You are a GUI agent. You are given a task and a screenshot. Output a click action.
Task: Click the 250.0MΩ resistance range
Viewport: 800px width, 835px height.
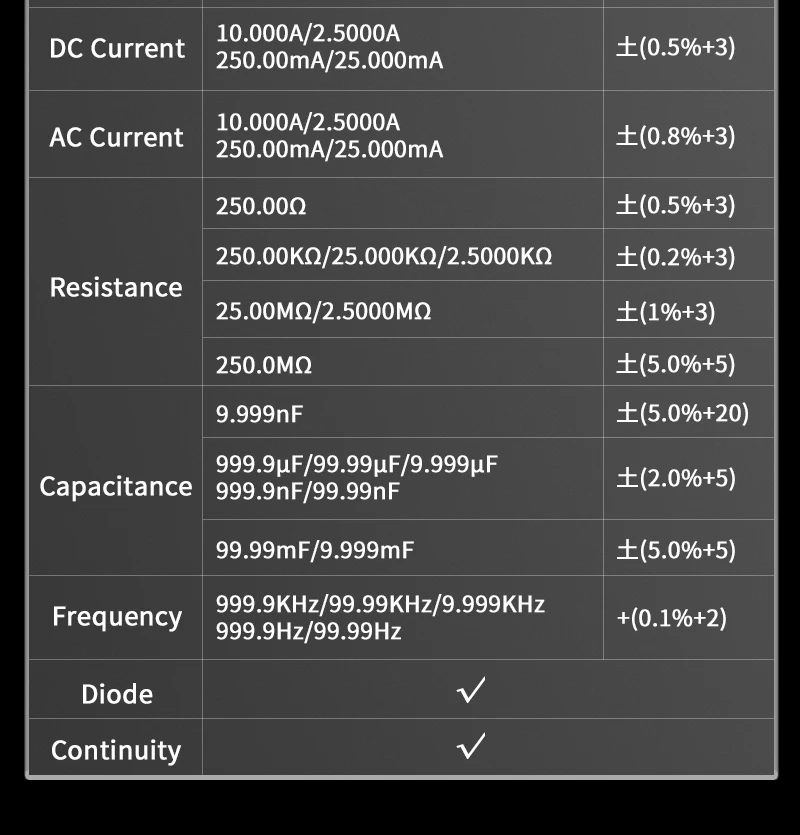click(264, 365)
